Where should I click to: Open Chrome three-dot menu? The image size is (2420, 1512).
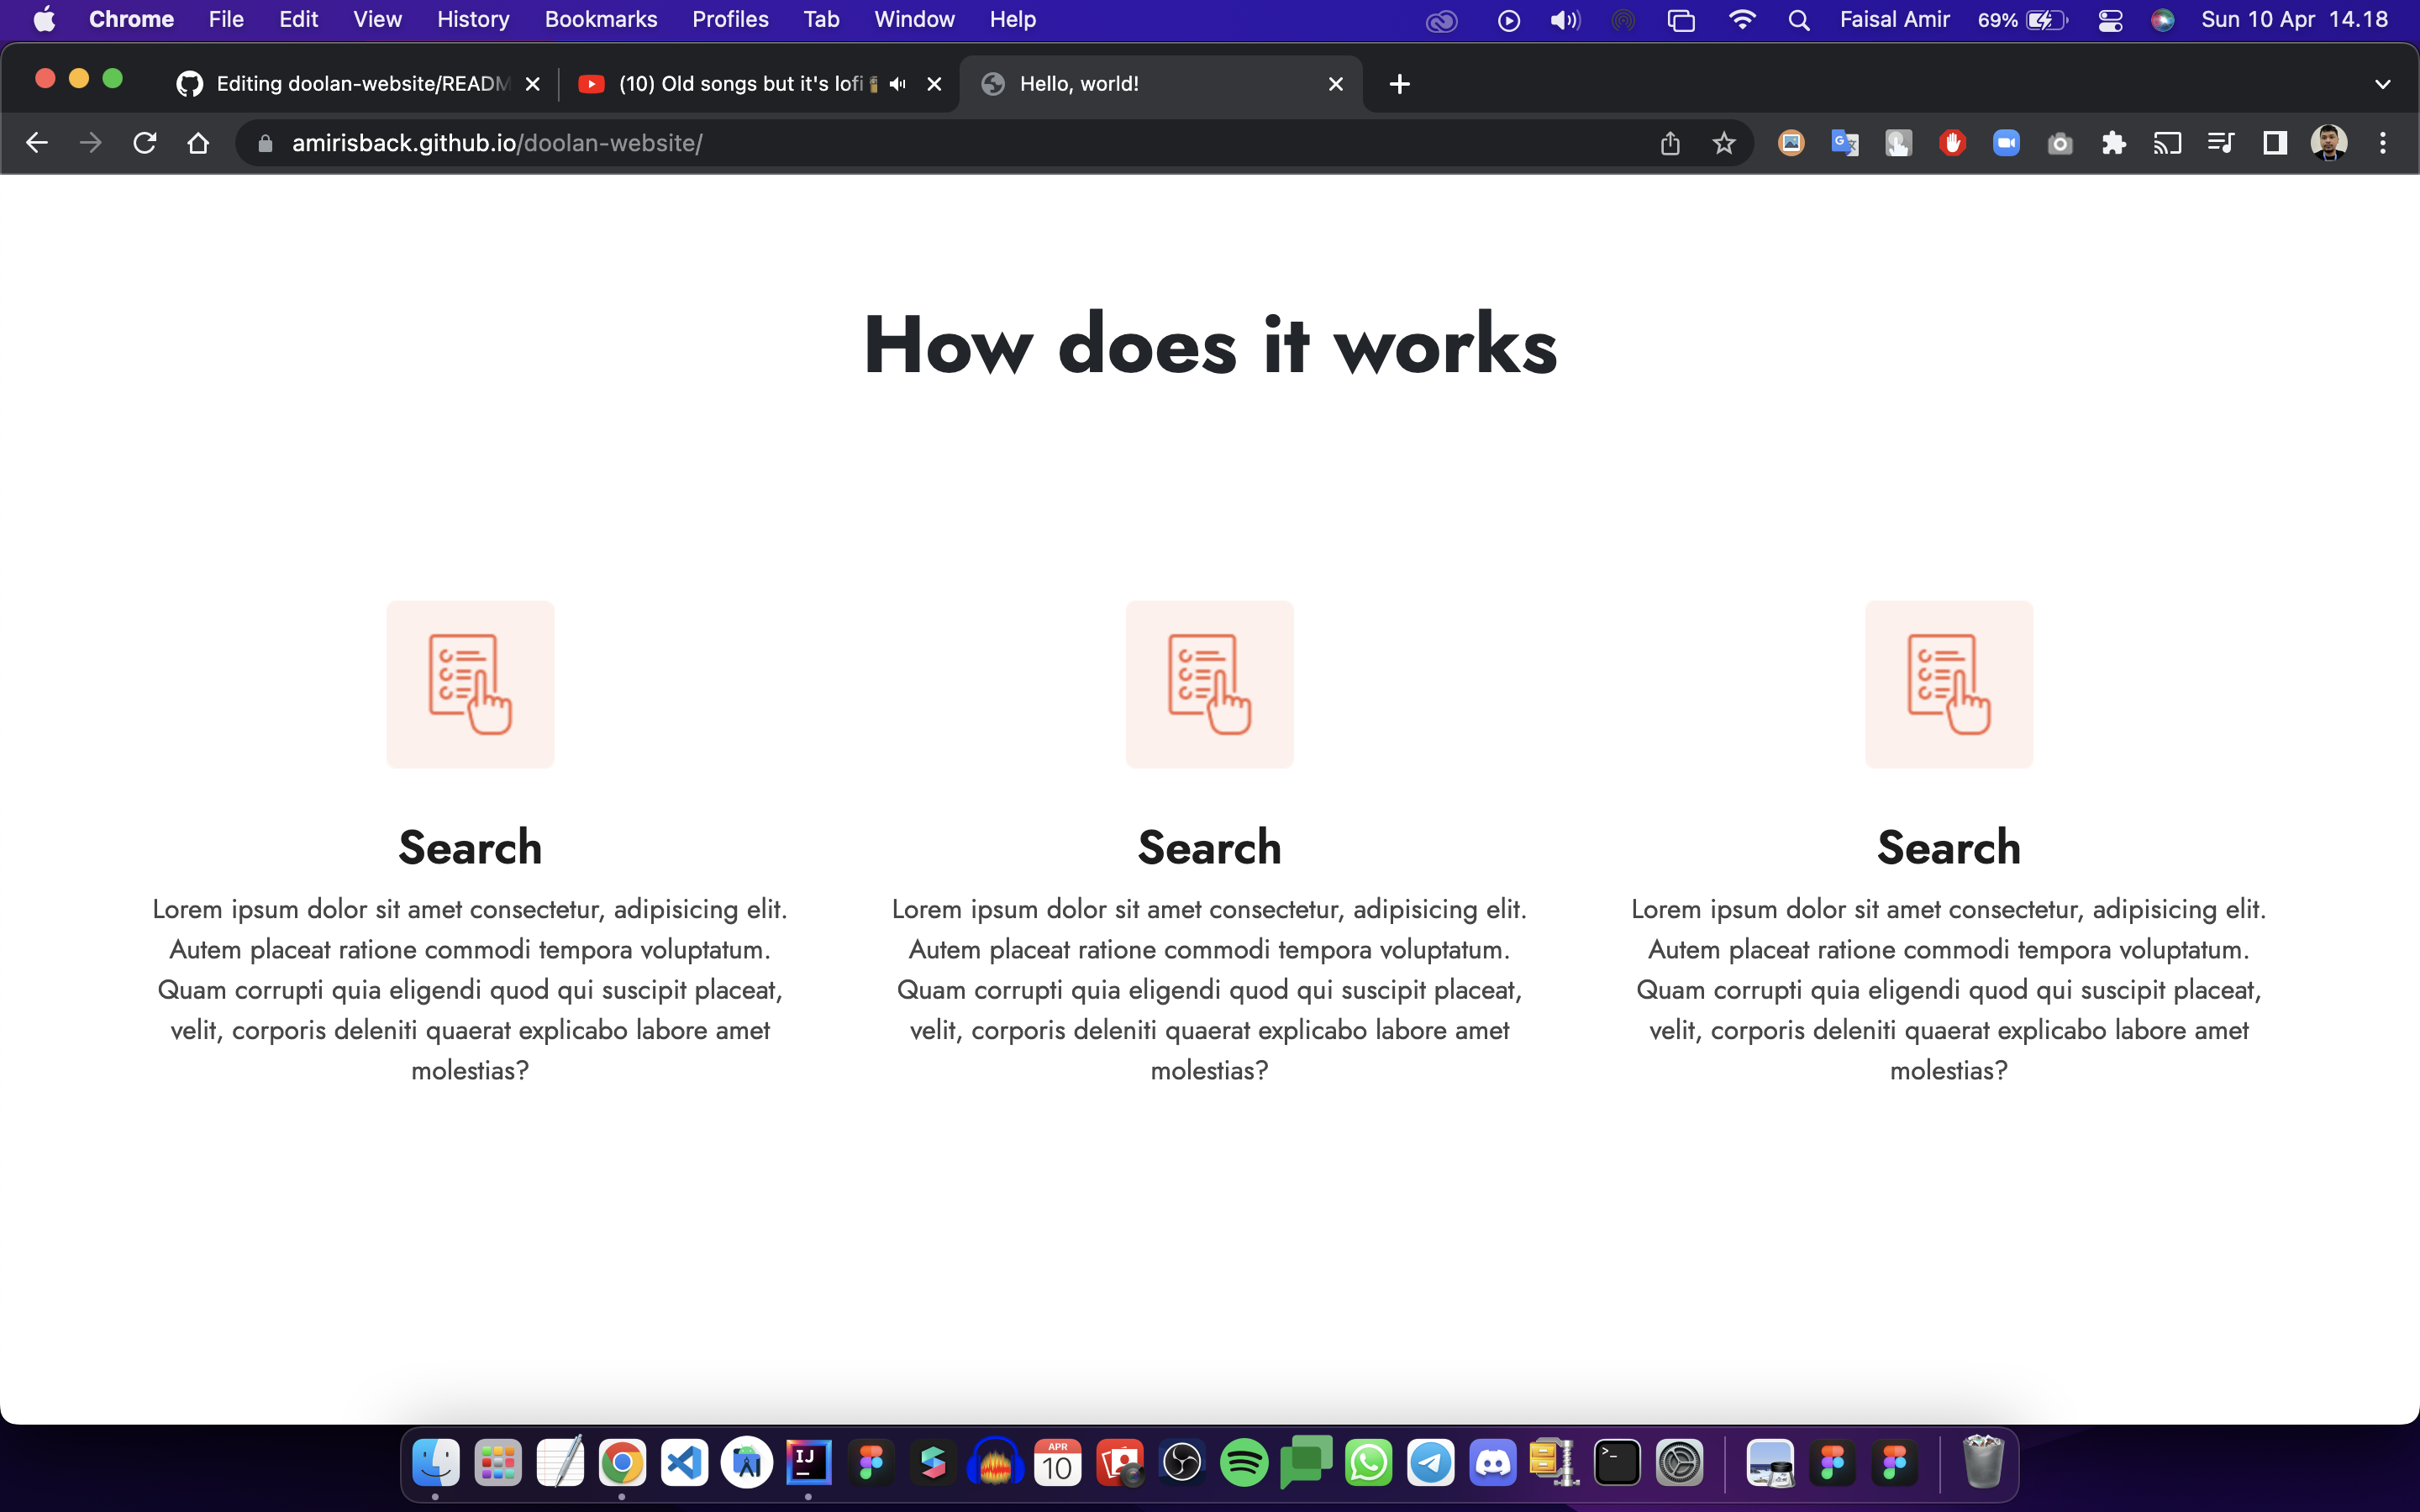2382,143
